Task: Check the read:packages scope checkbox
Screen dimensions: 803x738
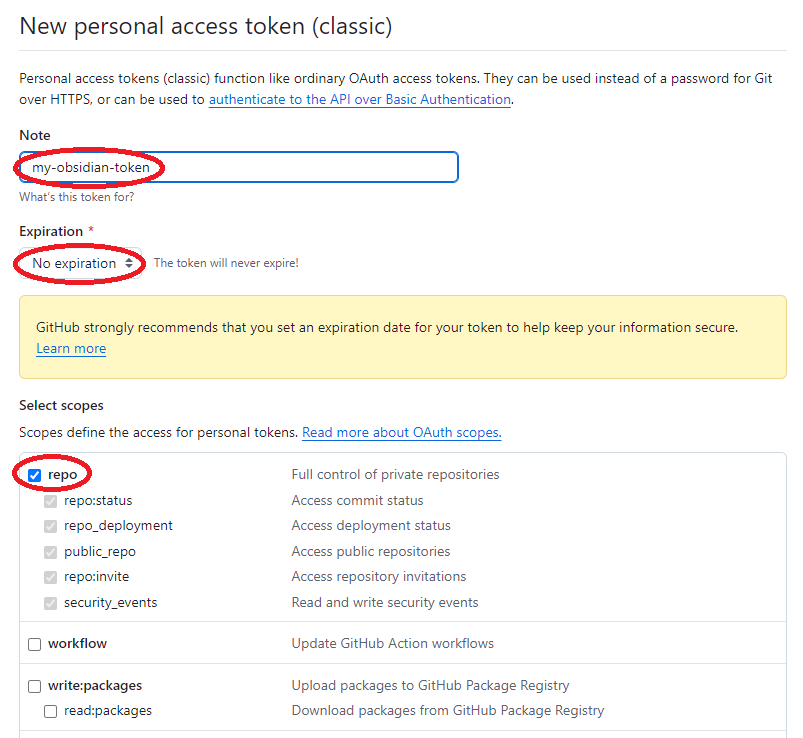Action: click(x=51, y=711)
